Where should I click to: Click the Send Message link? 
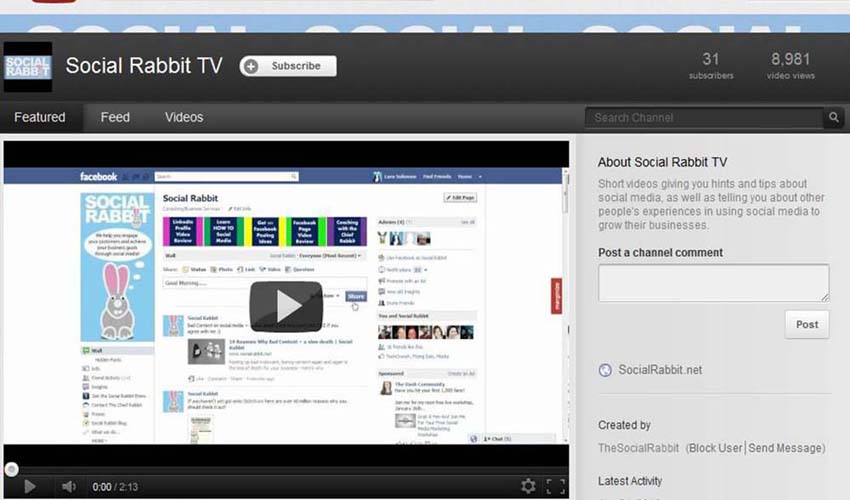click(785, 448)
